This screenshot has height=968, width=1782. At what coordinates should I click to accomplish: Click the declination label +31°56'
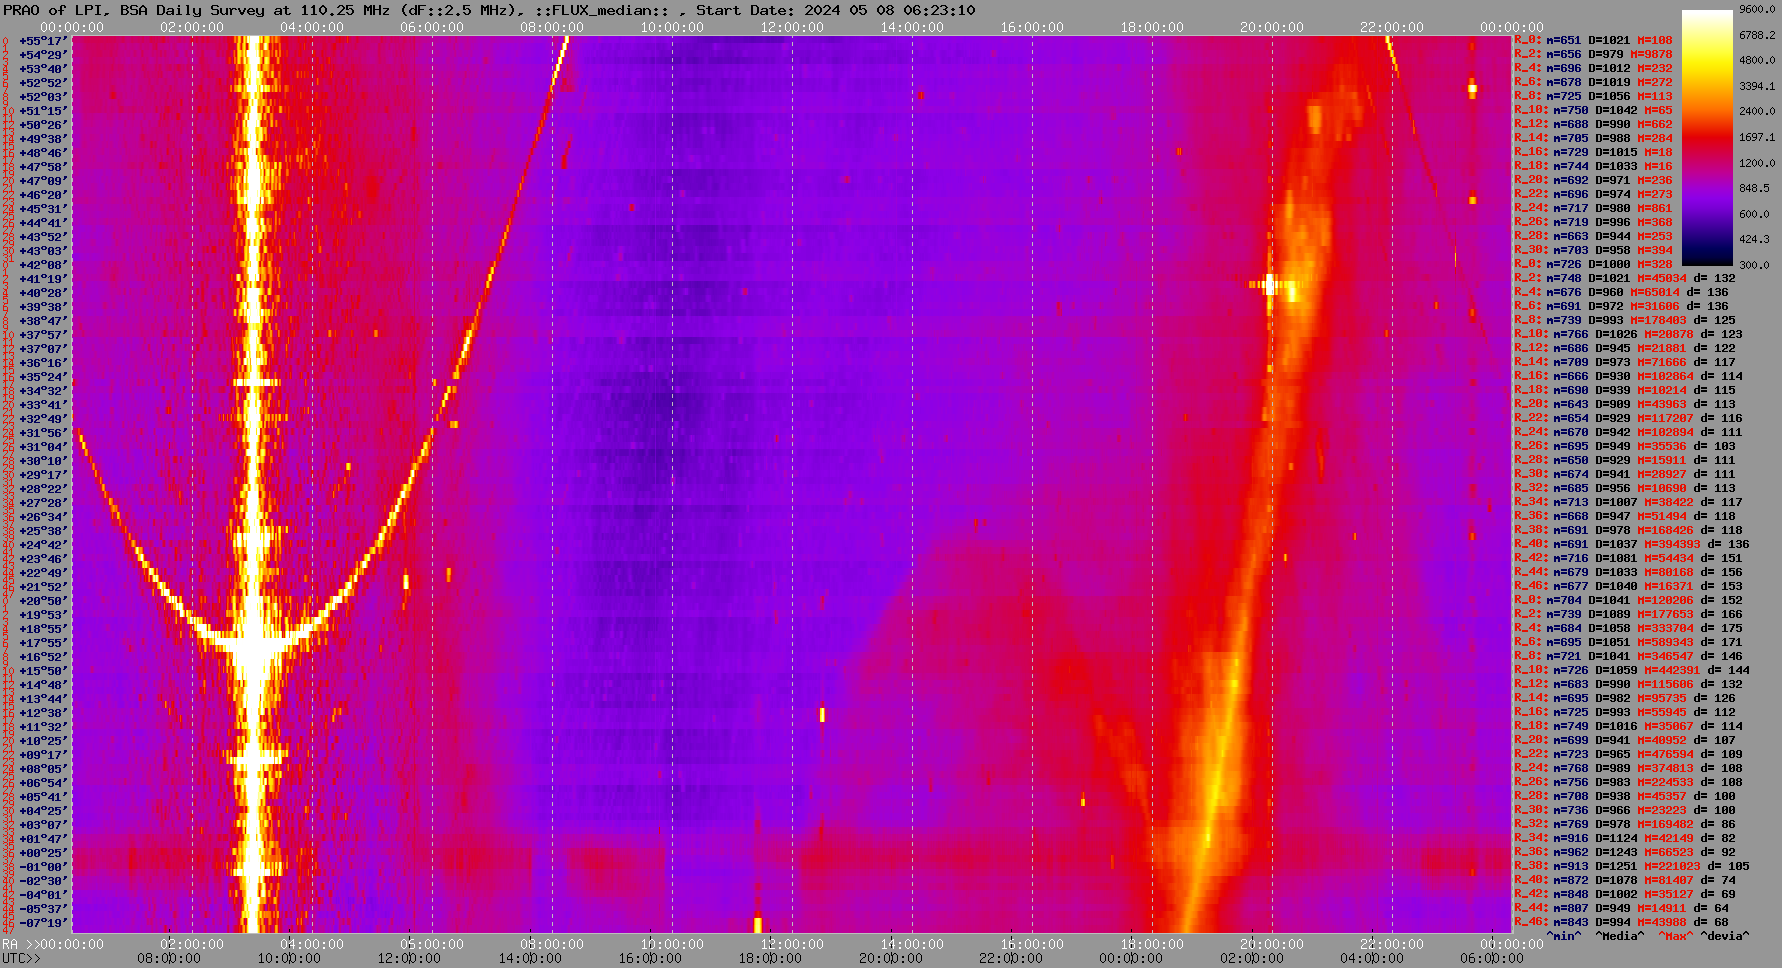[x=42, y=433]
